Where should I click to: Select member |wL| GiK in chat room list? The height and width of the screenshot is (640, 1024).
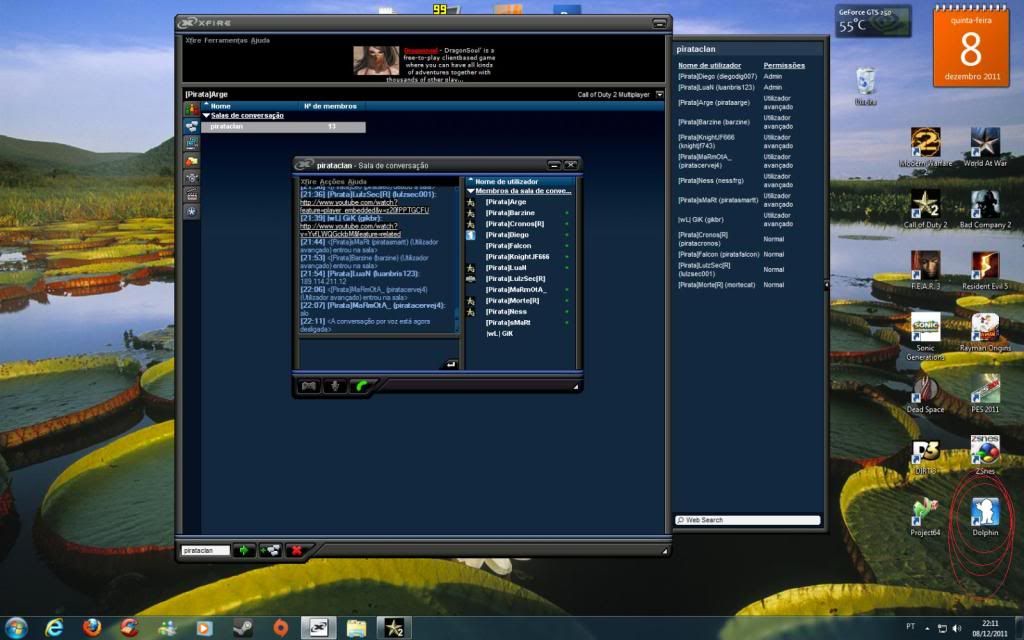click(x=499, y=334)
